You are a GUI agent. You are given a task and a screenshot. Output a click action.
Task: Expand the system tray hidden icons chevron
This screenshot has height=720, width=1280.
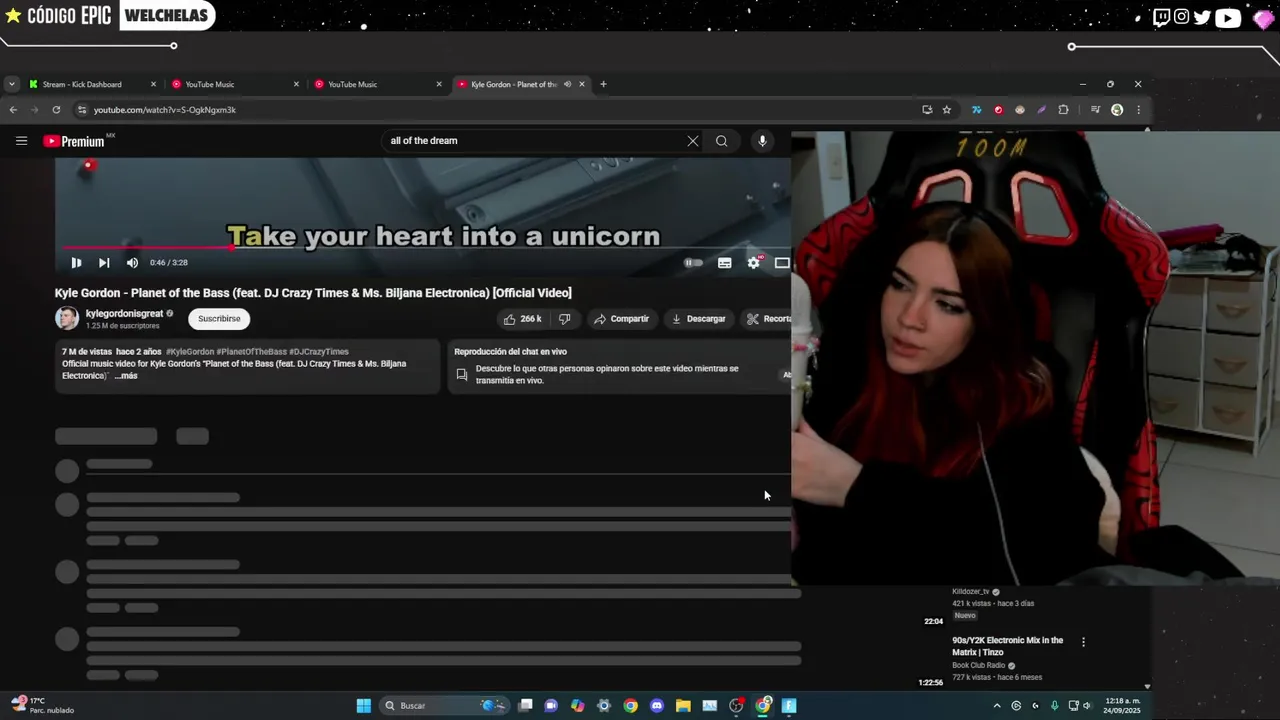(996, 706)
